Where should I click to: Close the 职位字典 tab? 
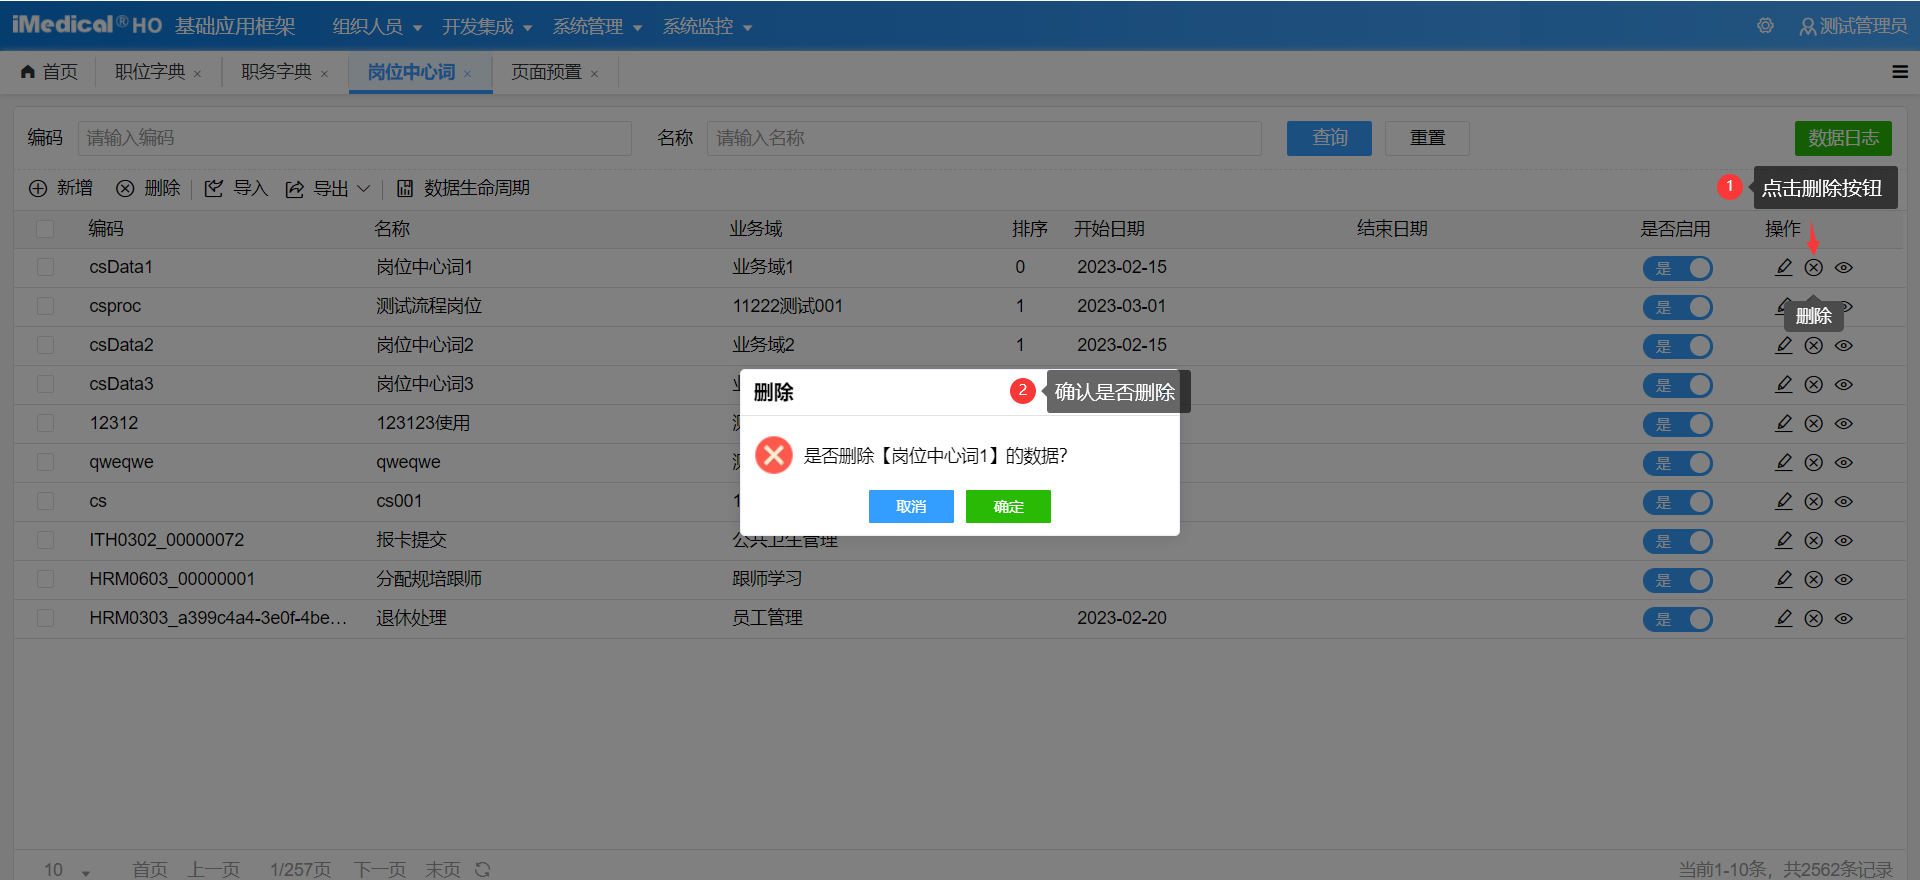coord(198,74)
